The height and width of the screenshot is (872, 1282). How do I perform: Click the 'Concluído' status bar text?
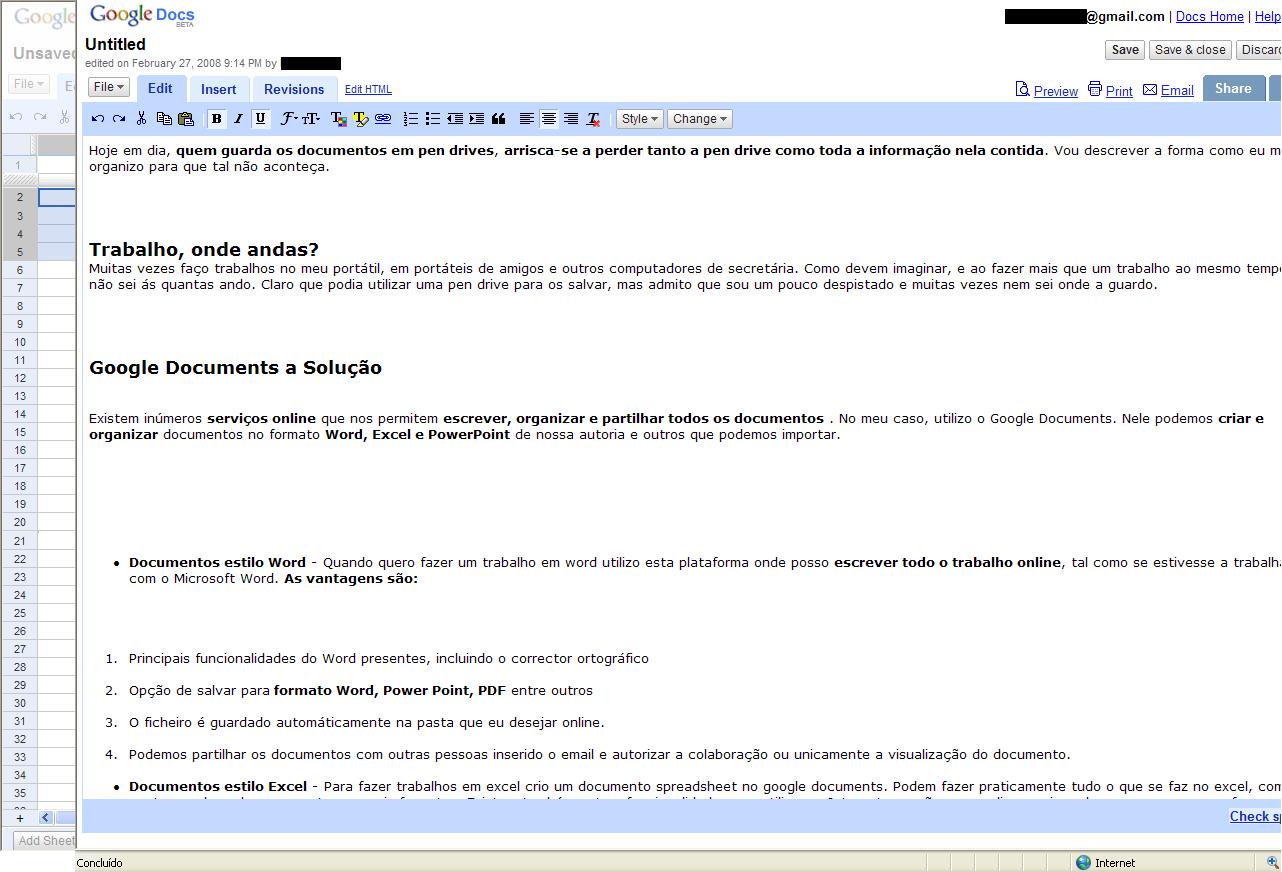click(99, 863)
